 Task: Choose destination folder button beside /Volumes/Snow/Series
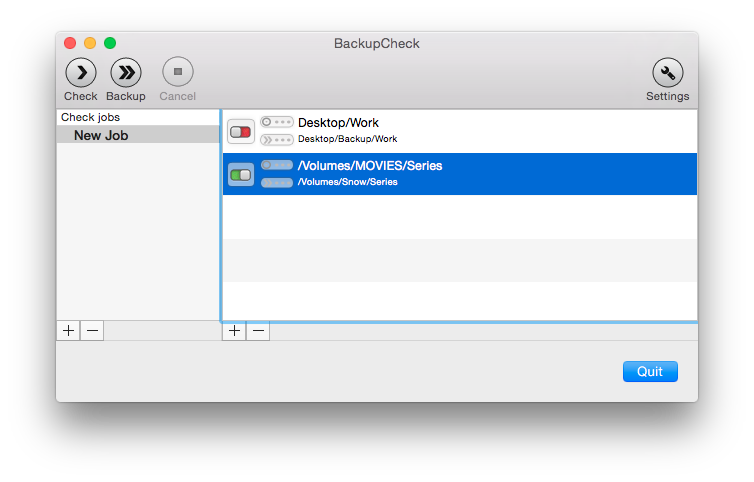tap(276, 183)
